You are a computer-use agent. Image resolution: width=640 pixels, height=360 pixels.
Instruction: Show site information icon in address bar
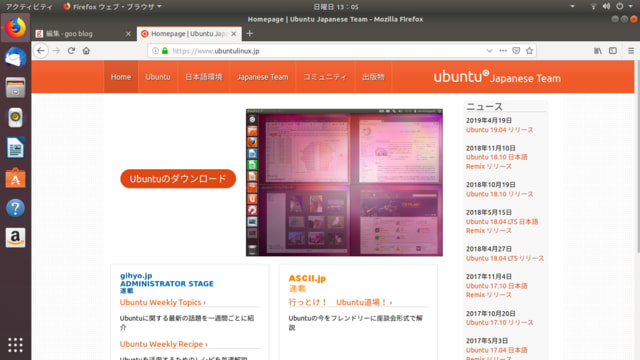[155, 51]
